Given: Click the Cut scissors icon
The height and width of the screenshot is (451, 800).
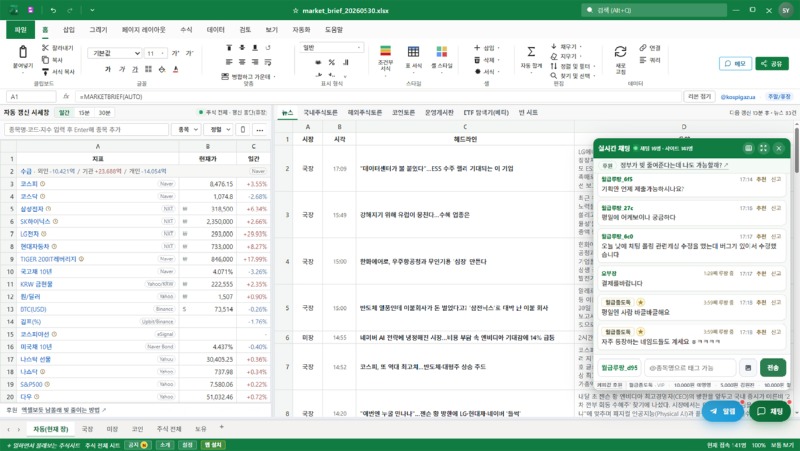Looking at the screenshot, I should pyautogui.click(x=45, y=47).
